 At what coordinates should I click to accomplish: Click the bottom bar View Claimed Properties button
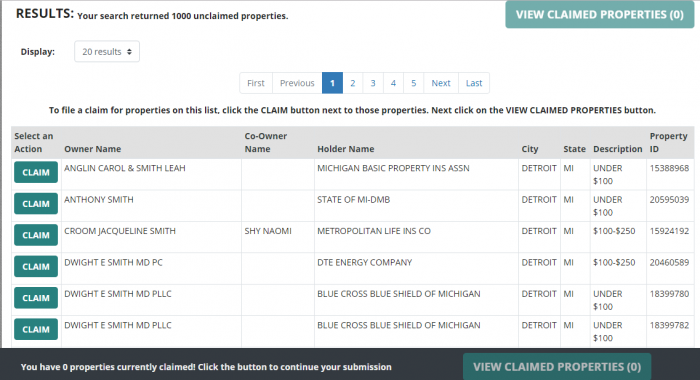coord(557,367)
